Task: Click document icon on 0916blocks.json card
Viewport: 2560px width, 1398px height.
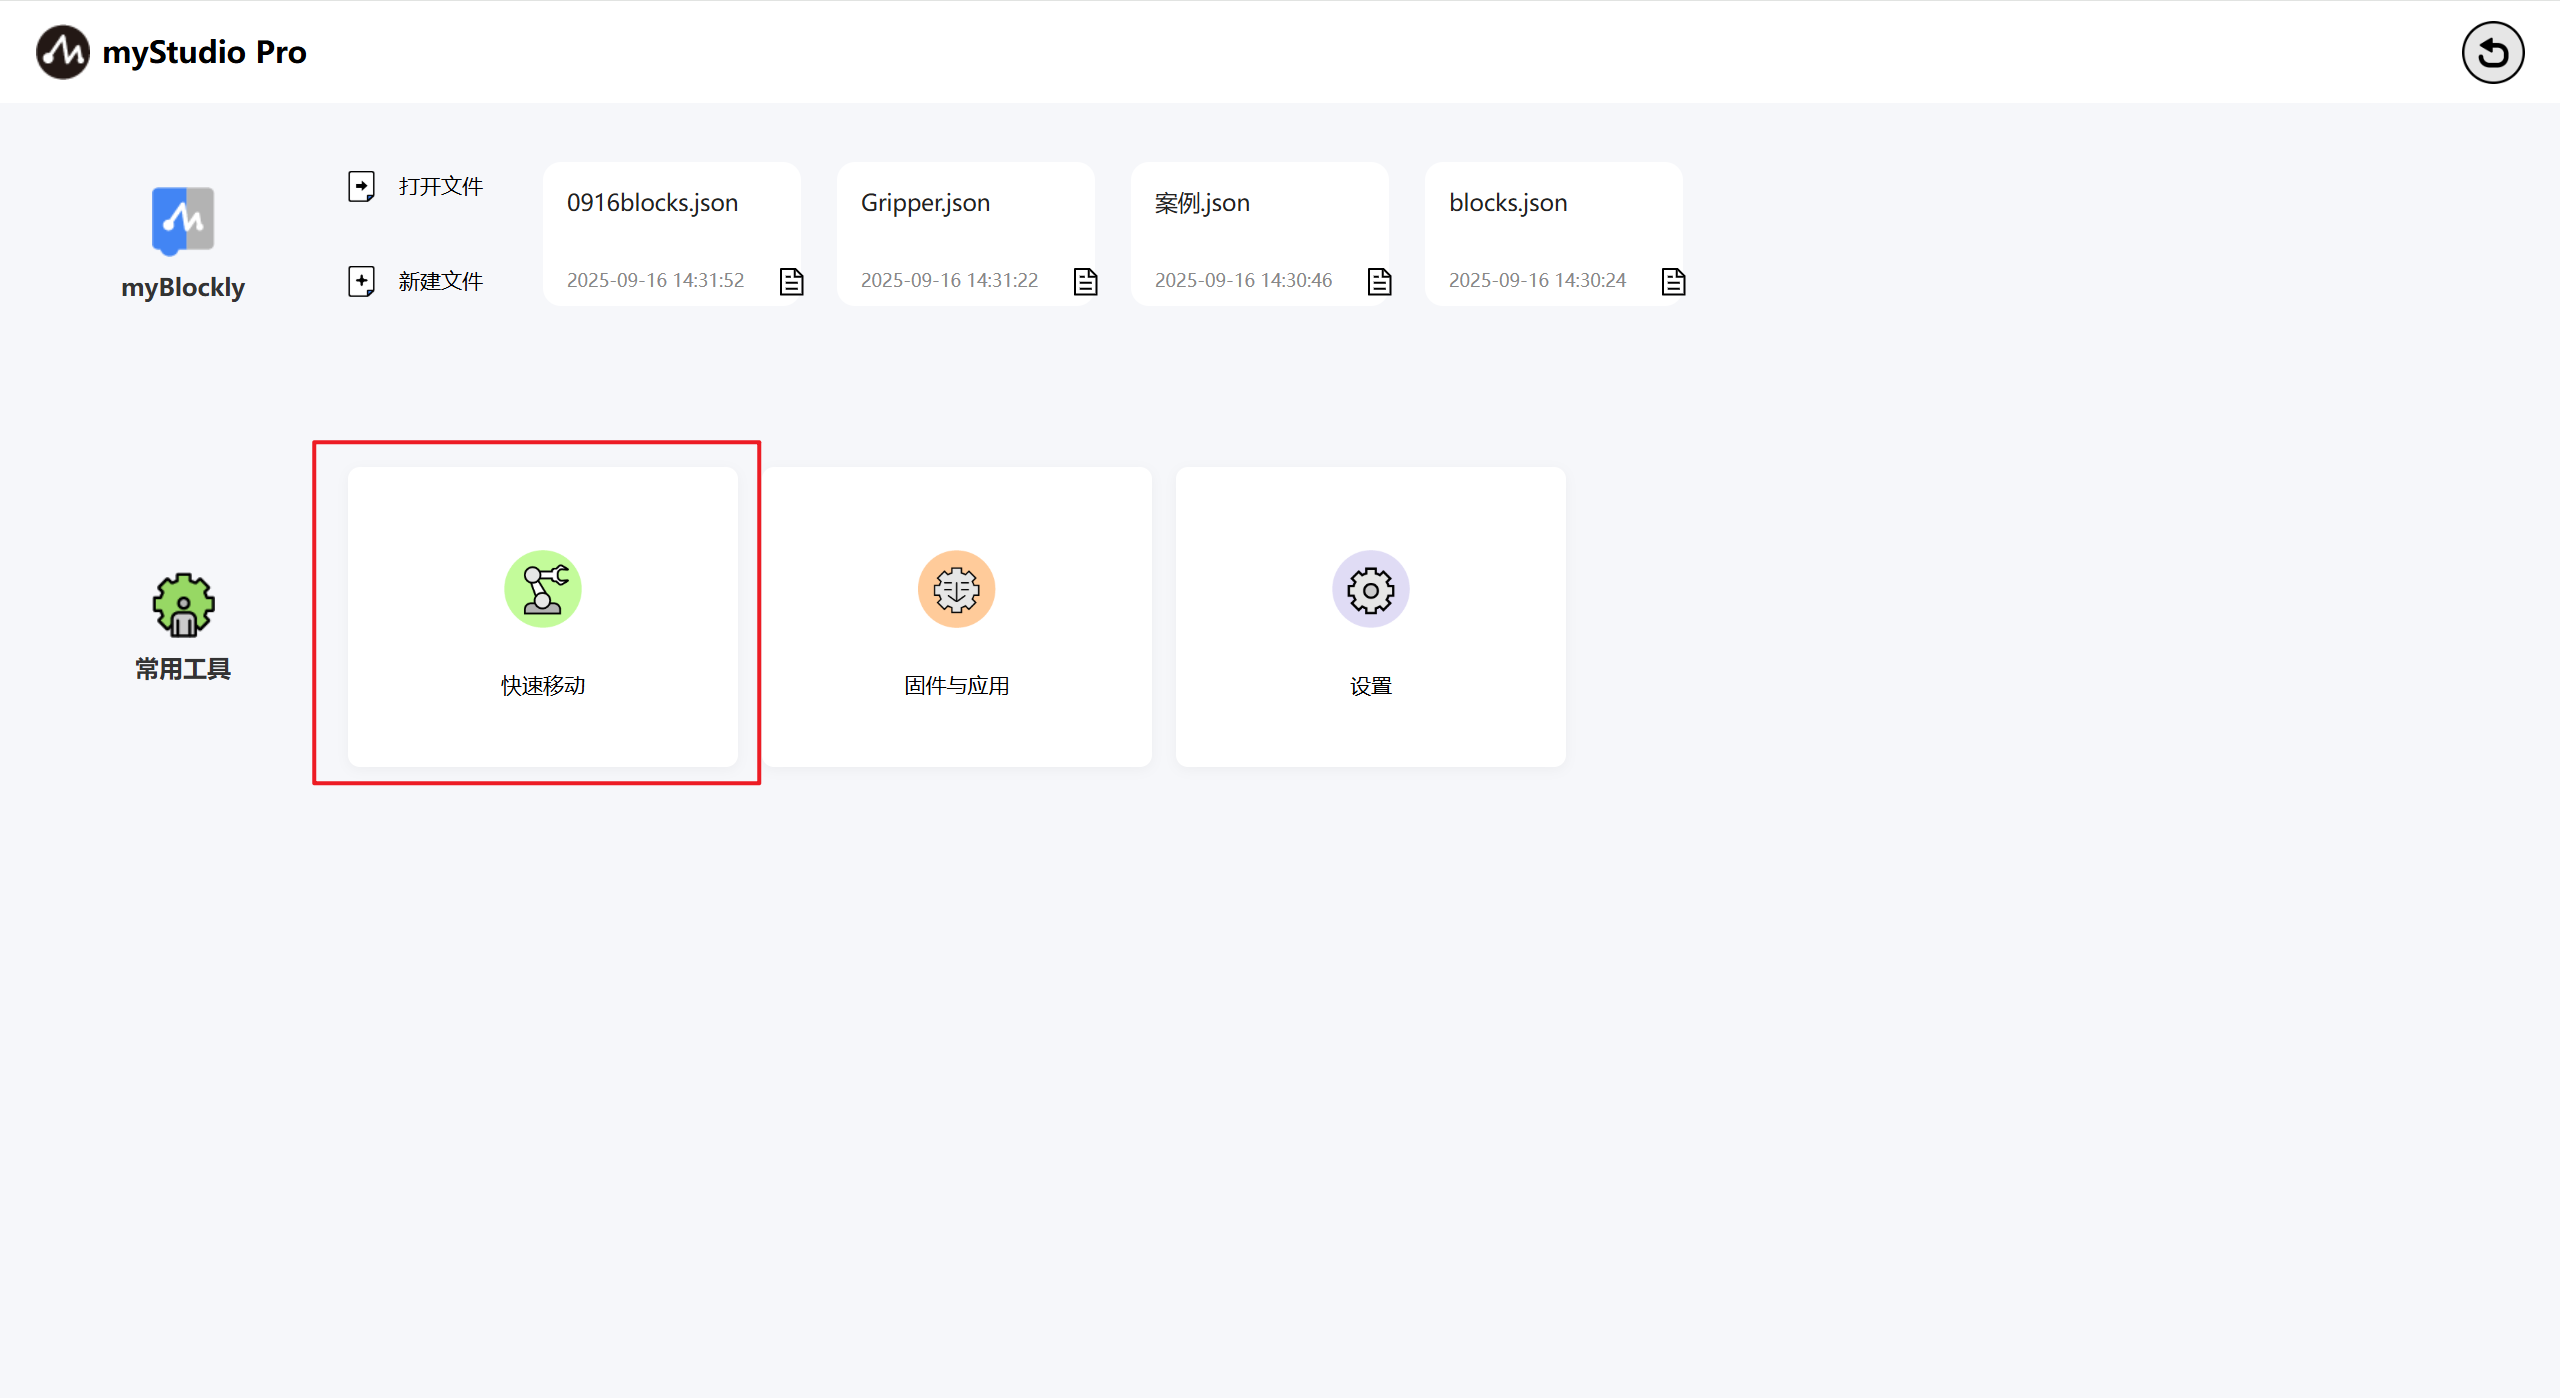Action: click(x=791, y=282)
